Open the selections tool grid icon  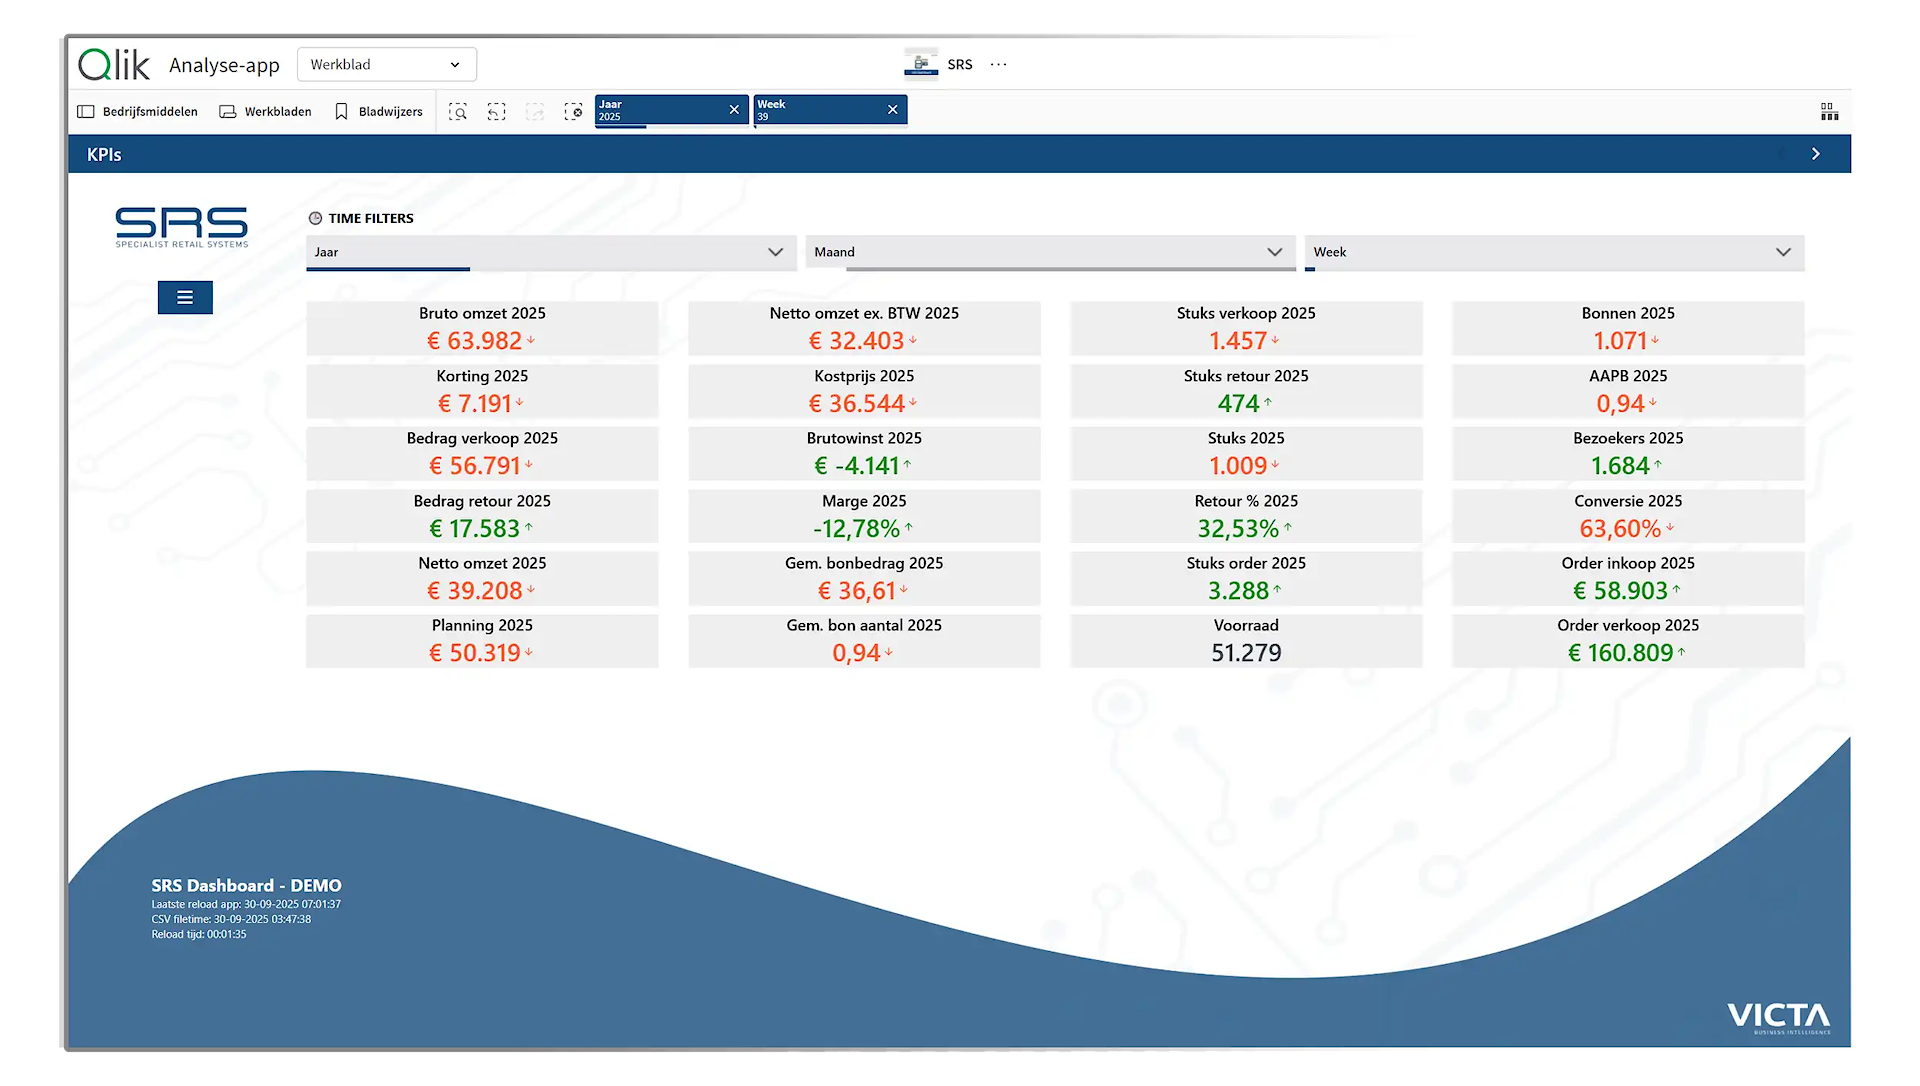[1829, 112]
